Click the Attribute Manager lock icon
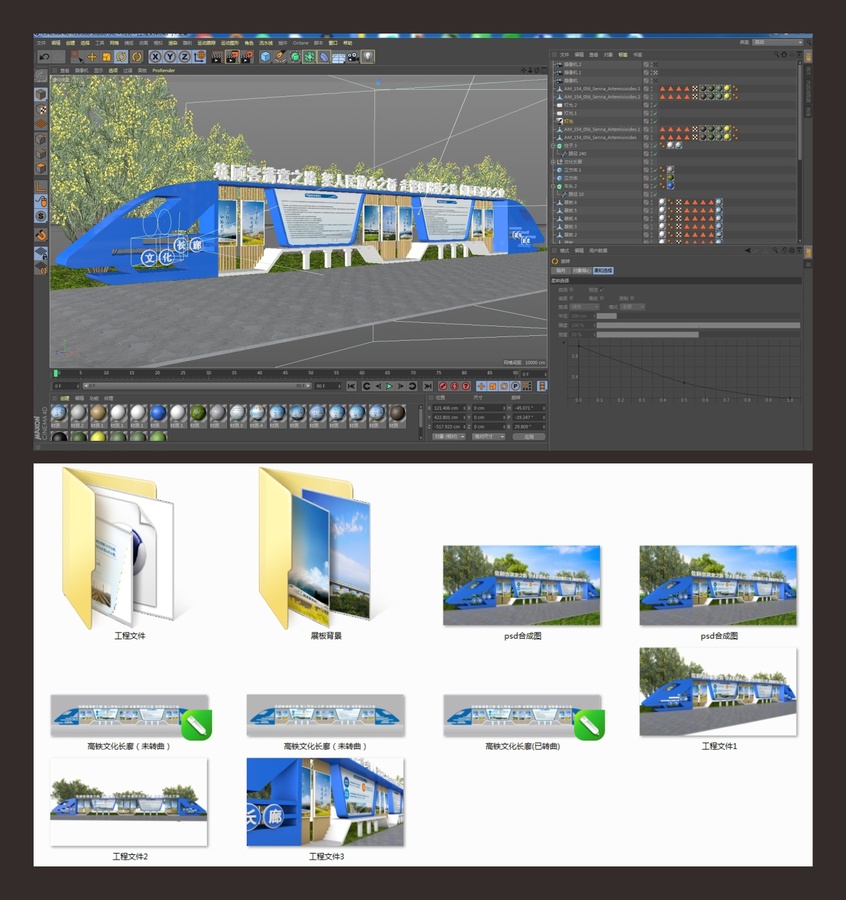Screen dimensions: 846x900 point(784,250)
